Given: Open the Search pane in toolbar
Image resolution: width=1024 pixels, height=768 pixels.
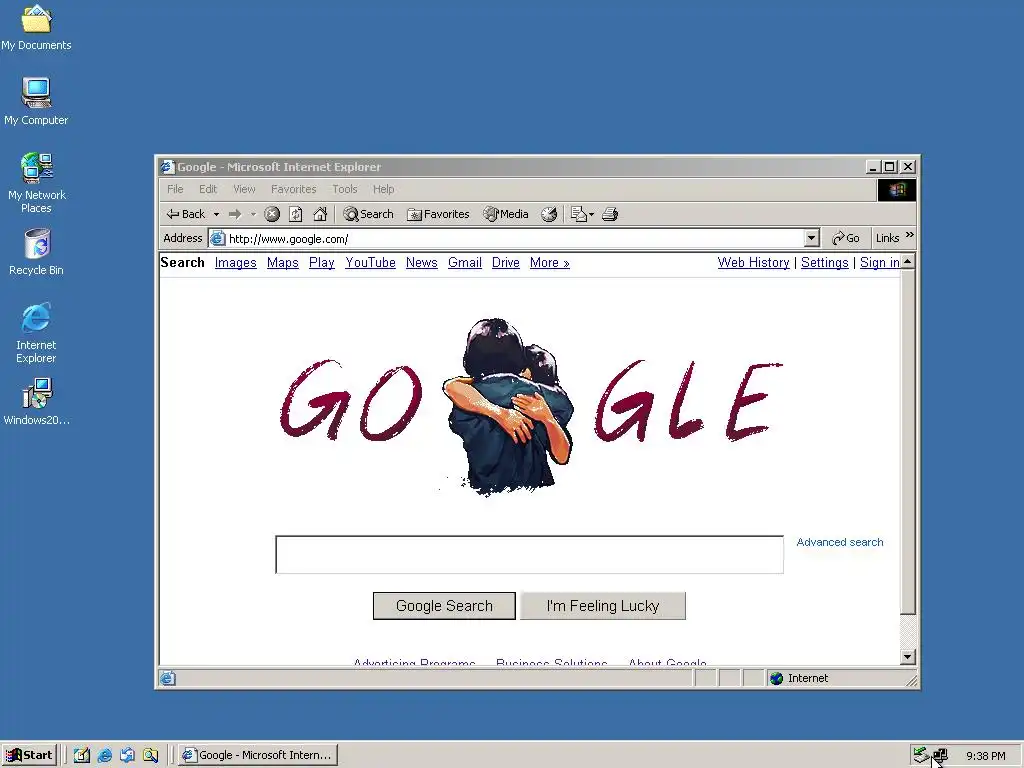Looking at the screenshot, I should pyautogui.click(x=369, y=214).
